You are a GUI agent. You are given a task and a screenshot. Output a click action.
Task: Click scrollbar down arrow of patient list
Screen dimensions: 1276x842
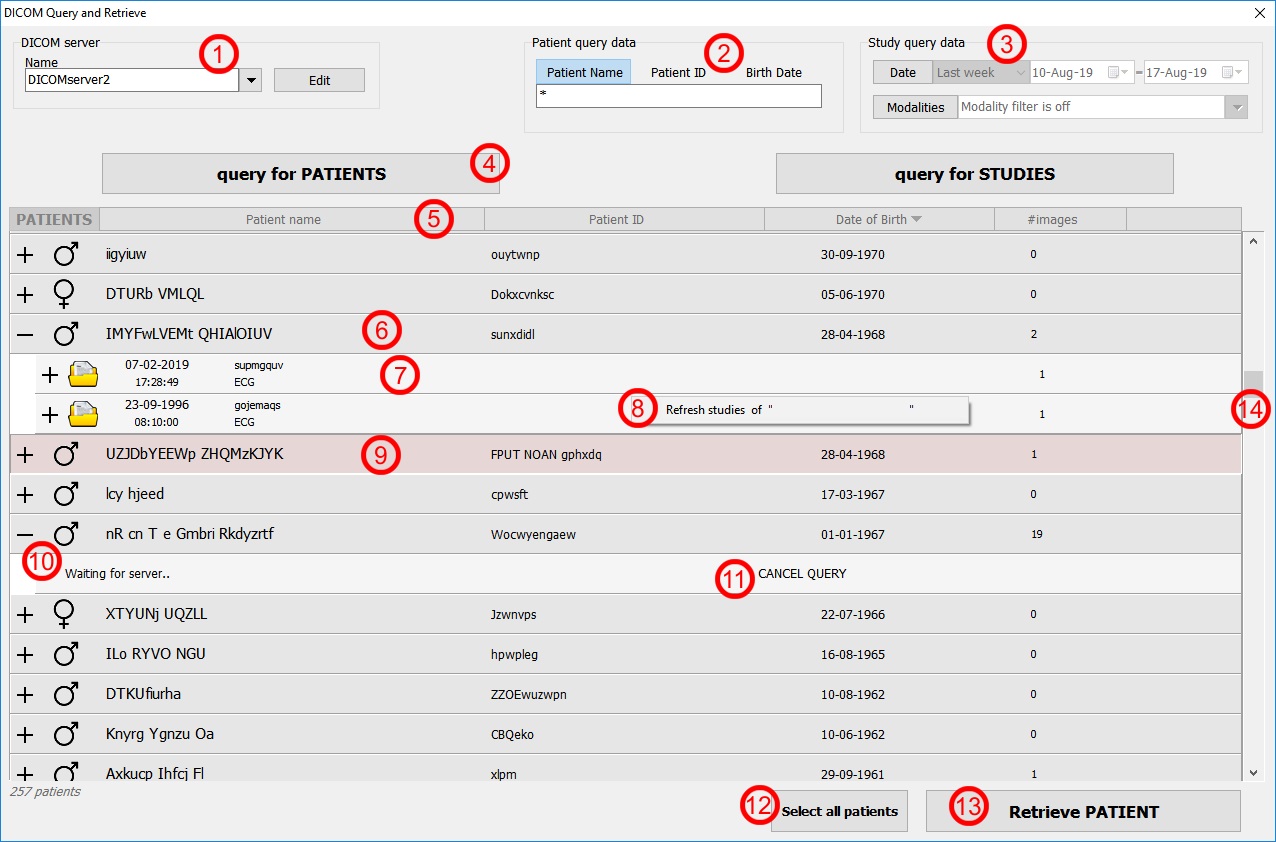coord(1254,772)
